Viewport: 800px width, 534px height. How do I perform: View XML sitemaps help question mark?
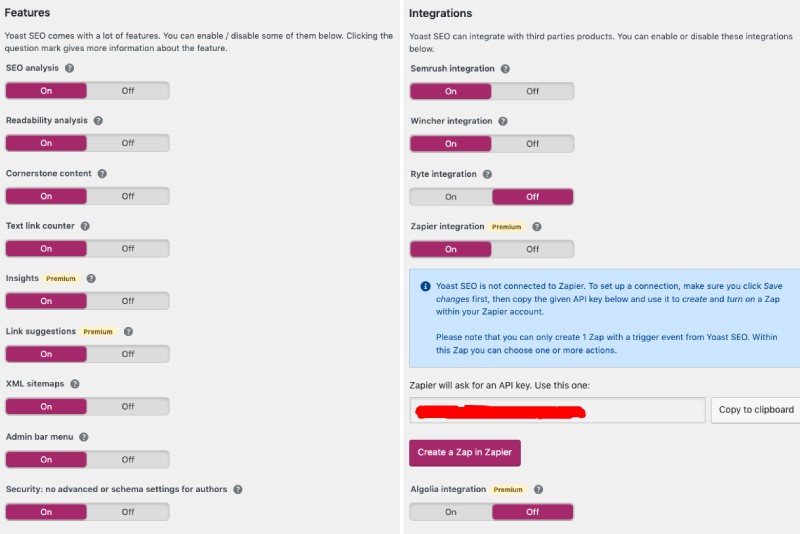click(75, 384)
